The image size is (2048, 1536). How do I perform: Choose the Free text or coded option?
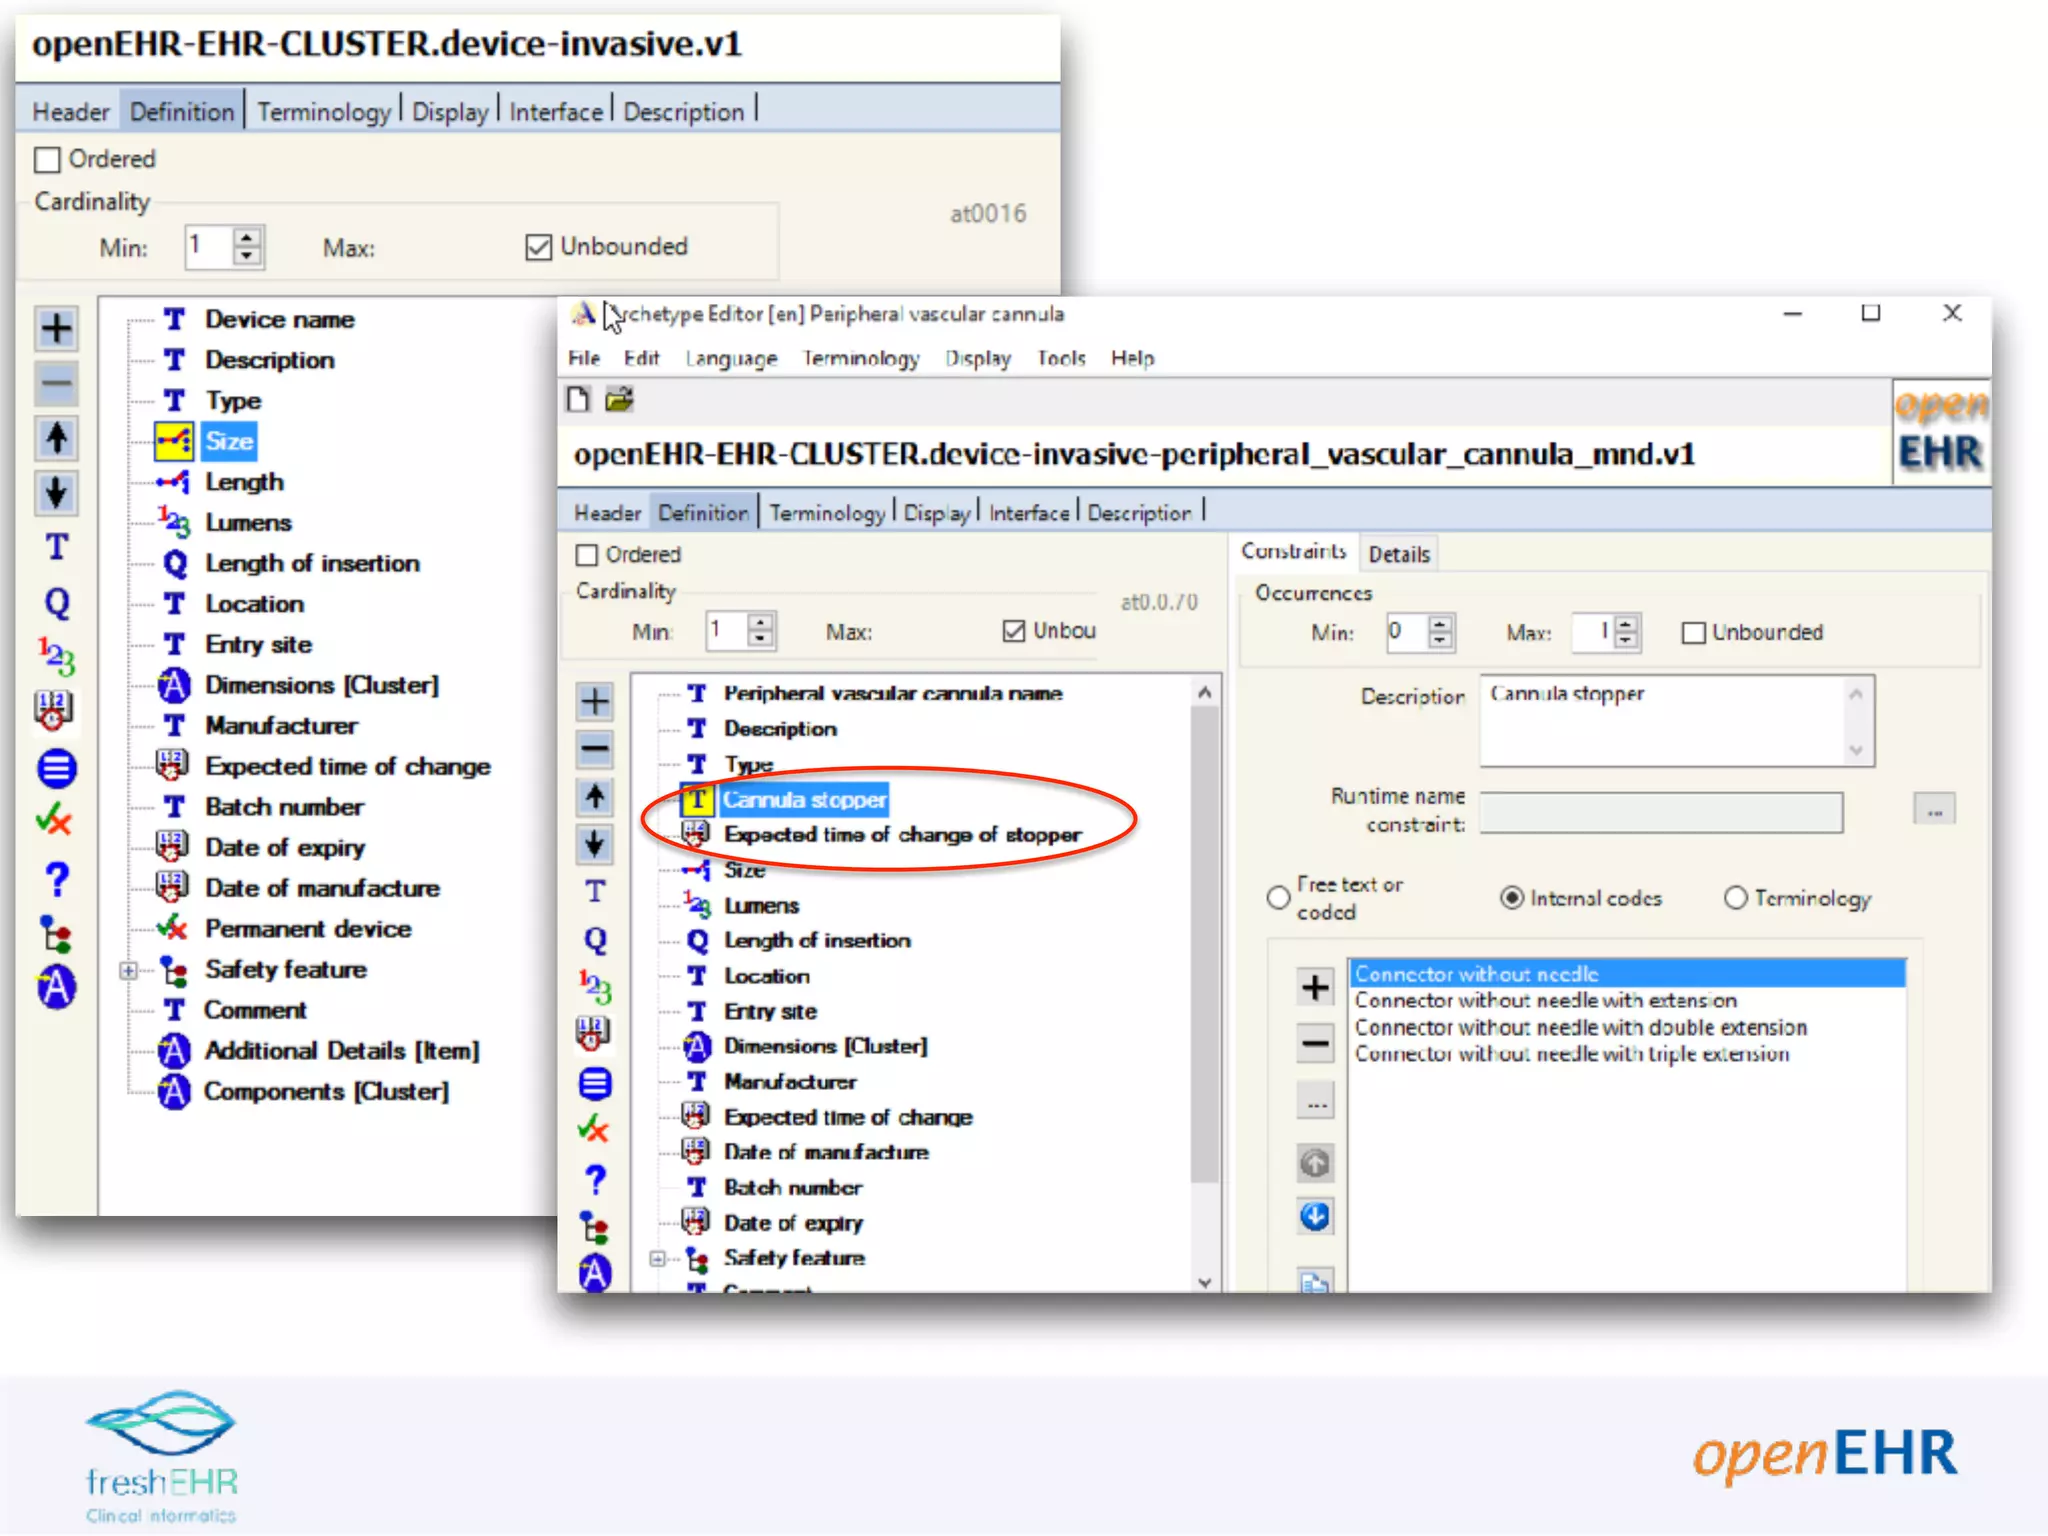(x=1278, y=898)
